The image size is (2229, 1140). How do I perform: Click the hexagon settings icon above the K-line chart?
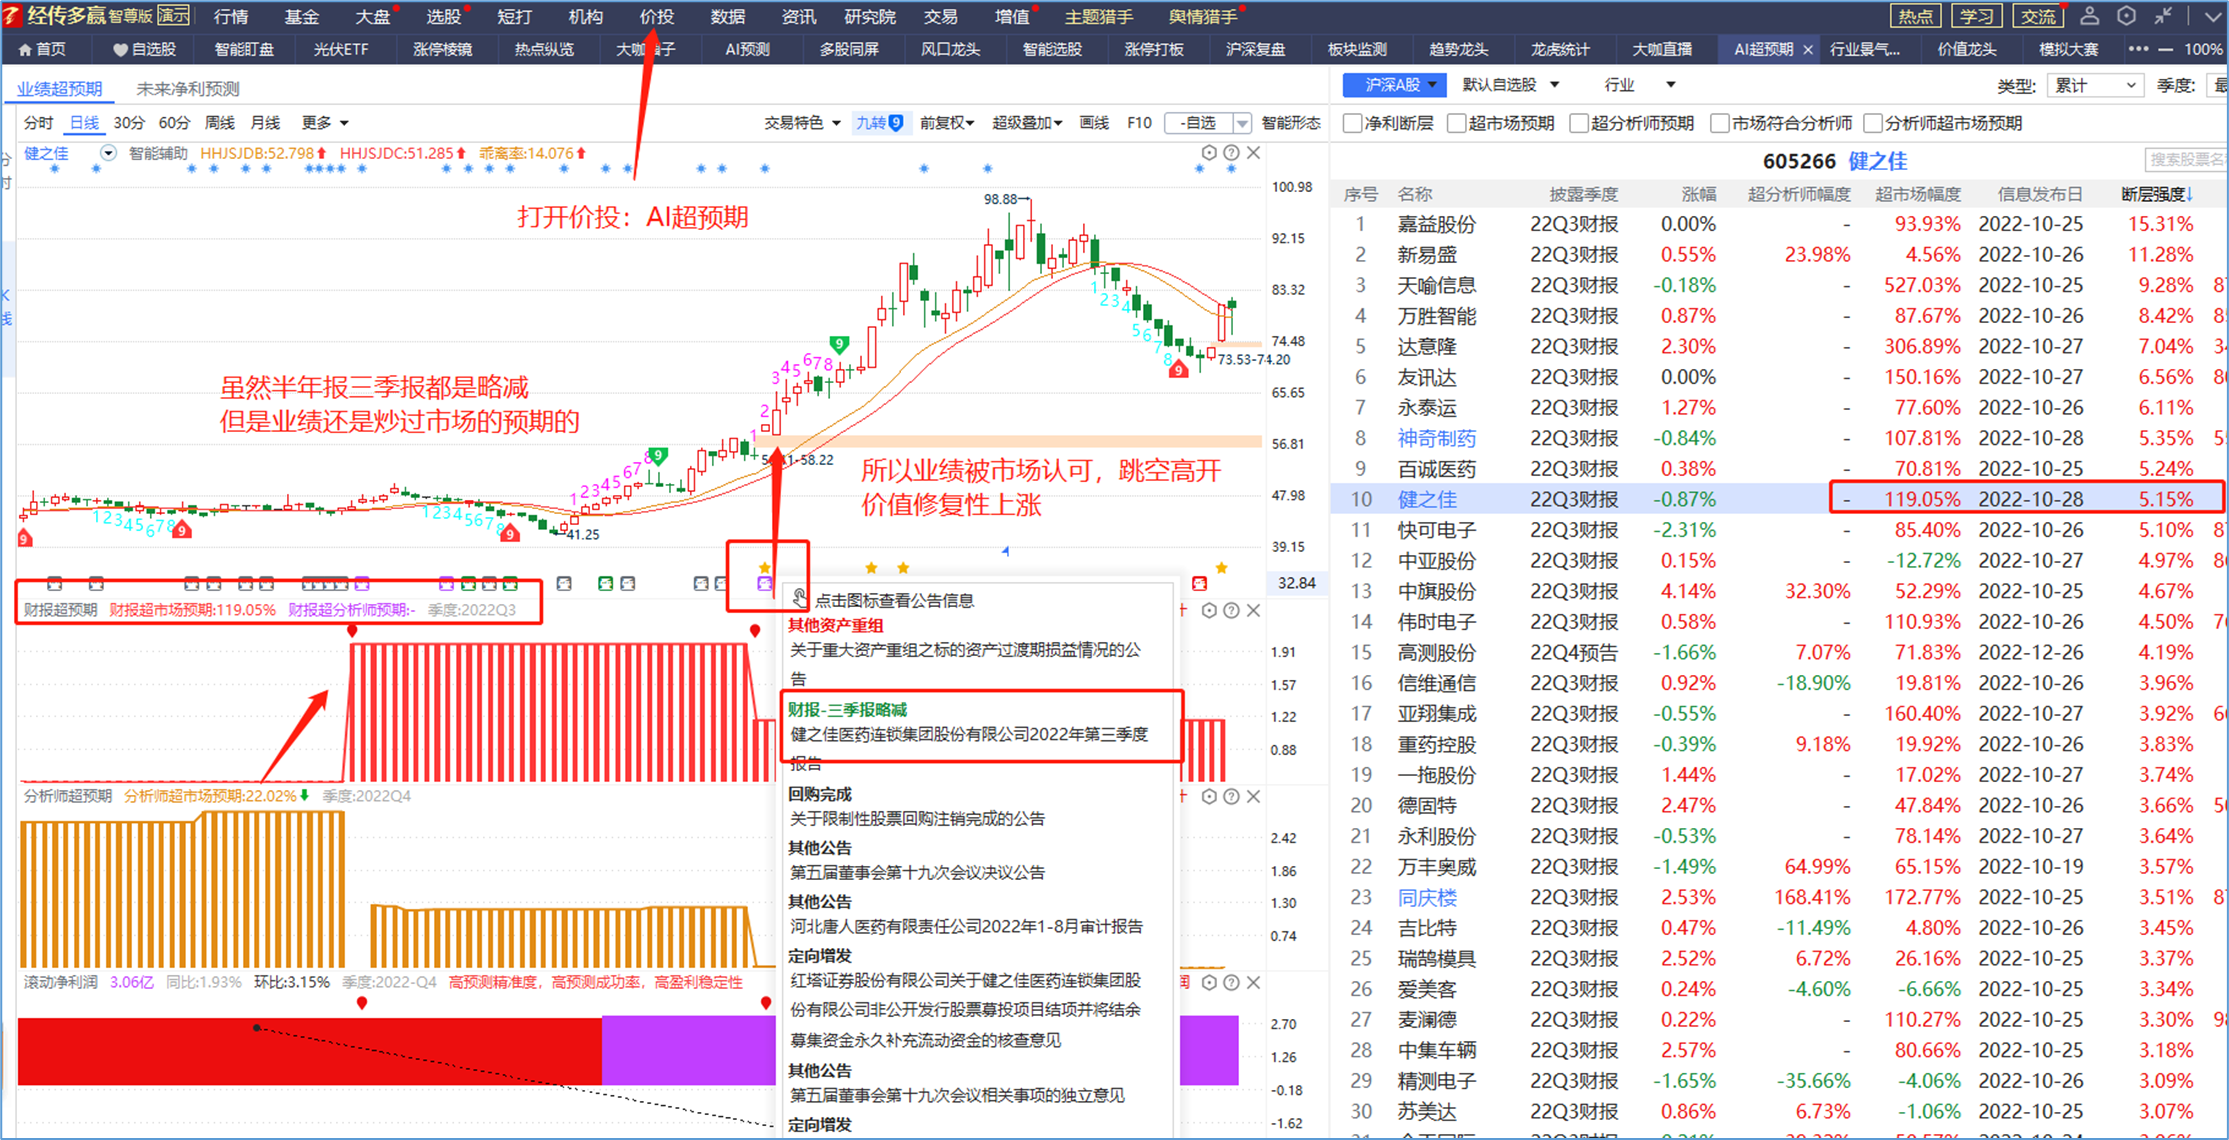(1209, 153)
